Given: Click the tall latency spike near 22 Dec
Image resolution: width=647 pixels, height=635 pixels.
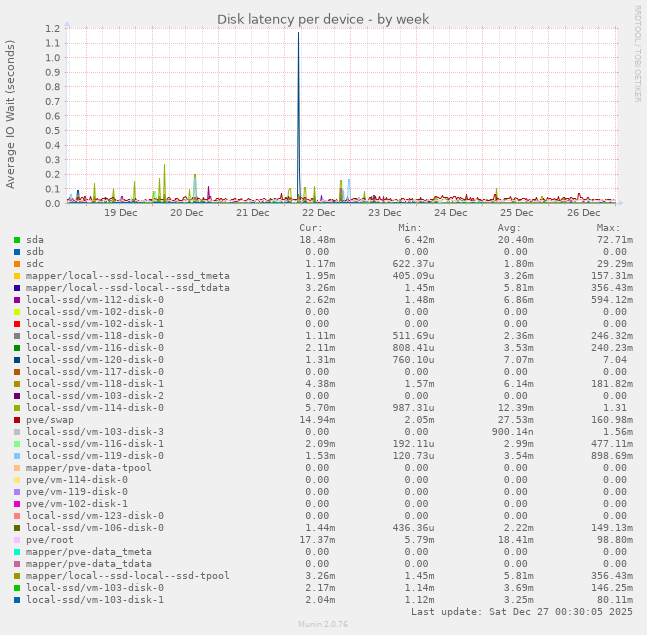Looking at the screenshot, I should (x=298, y=116).
